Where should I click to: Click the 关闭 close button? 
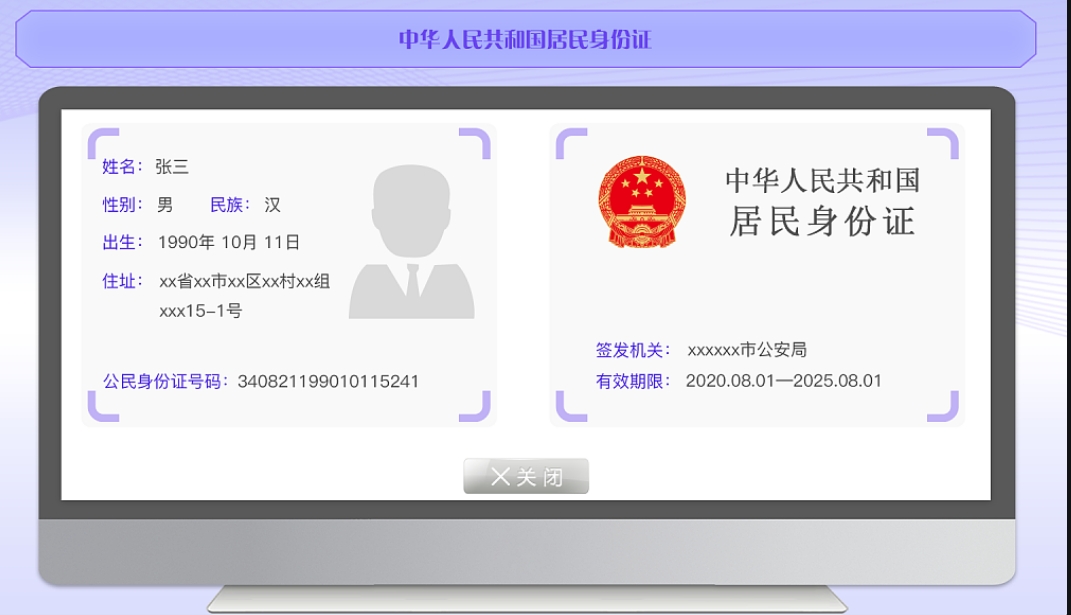[526, 476]
